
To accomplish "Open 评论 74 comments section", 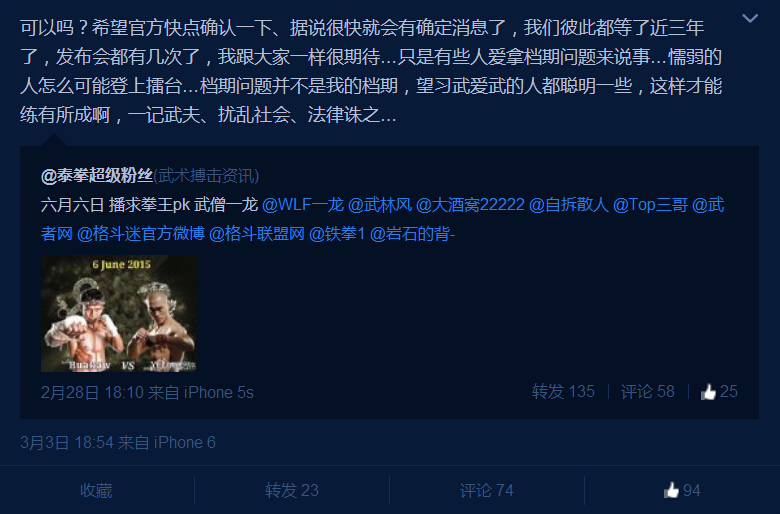I will coord(487,491).
